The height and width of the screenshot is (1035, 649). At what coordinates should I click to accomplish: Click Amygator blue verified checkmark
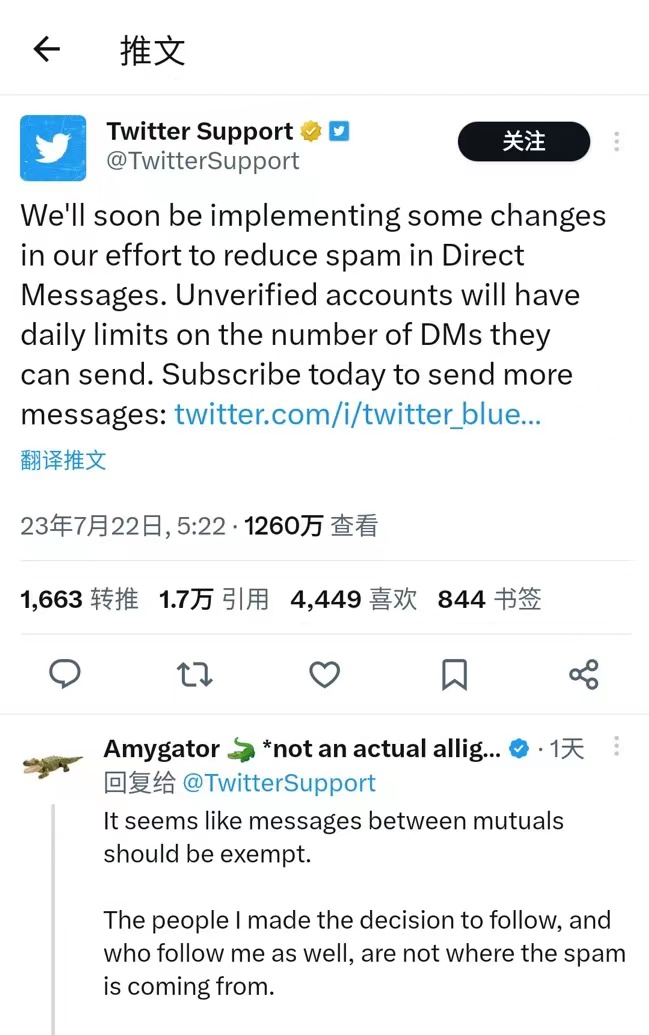click(x=520, y=749)
